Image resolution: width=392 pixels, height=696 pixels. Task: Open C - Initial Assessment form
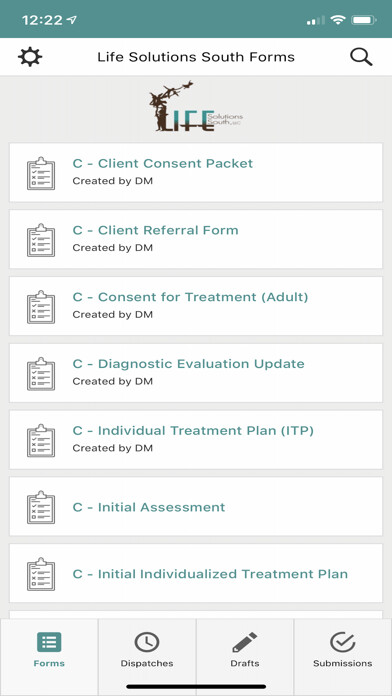(196, 506)
